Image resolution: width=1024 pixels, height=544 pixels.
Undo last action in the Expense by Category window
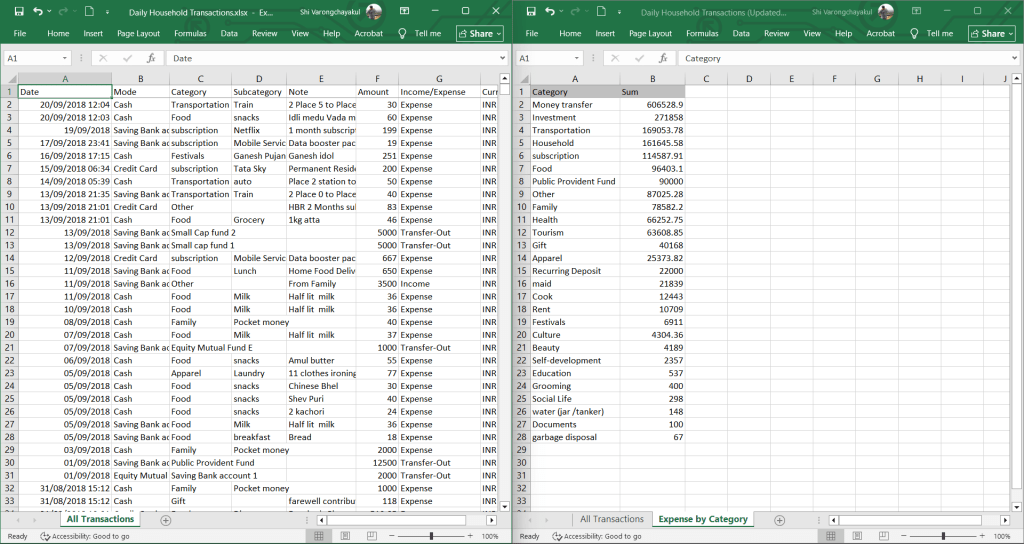pyautogui.click(x=549, y=11)
